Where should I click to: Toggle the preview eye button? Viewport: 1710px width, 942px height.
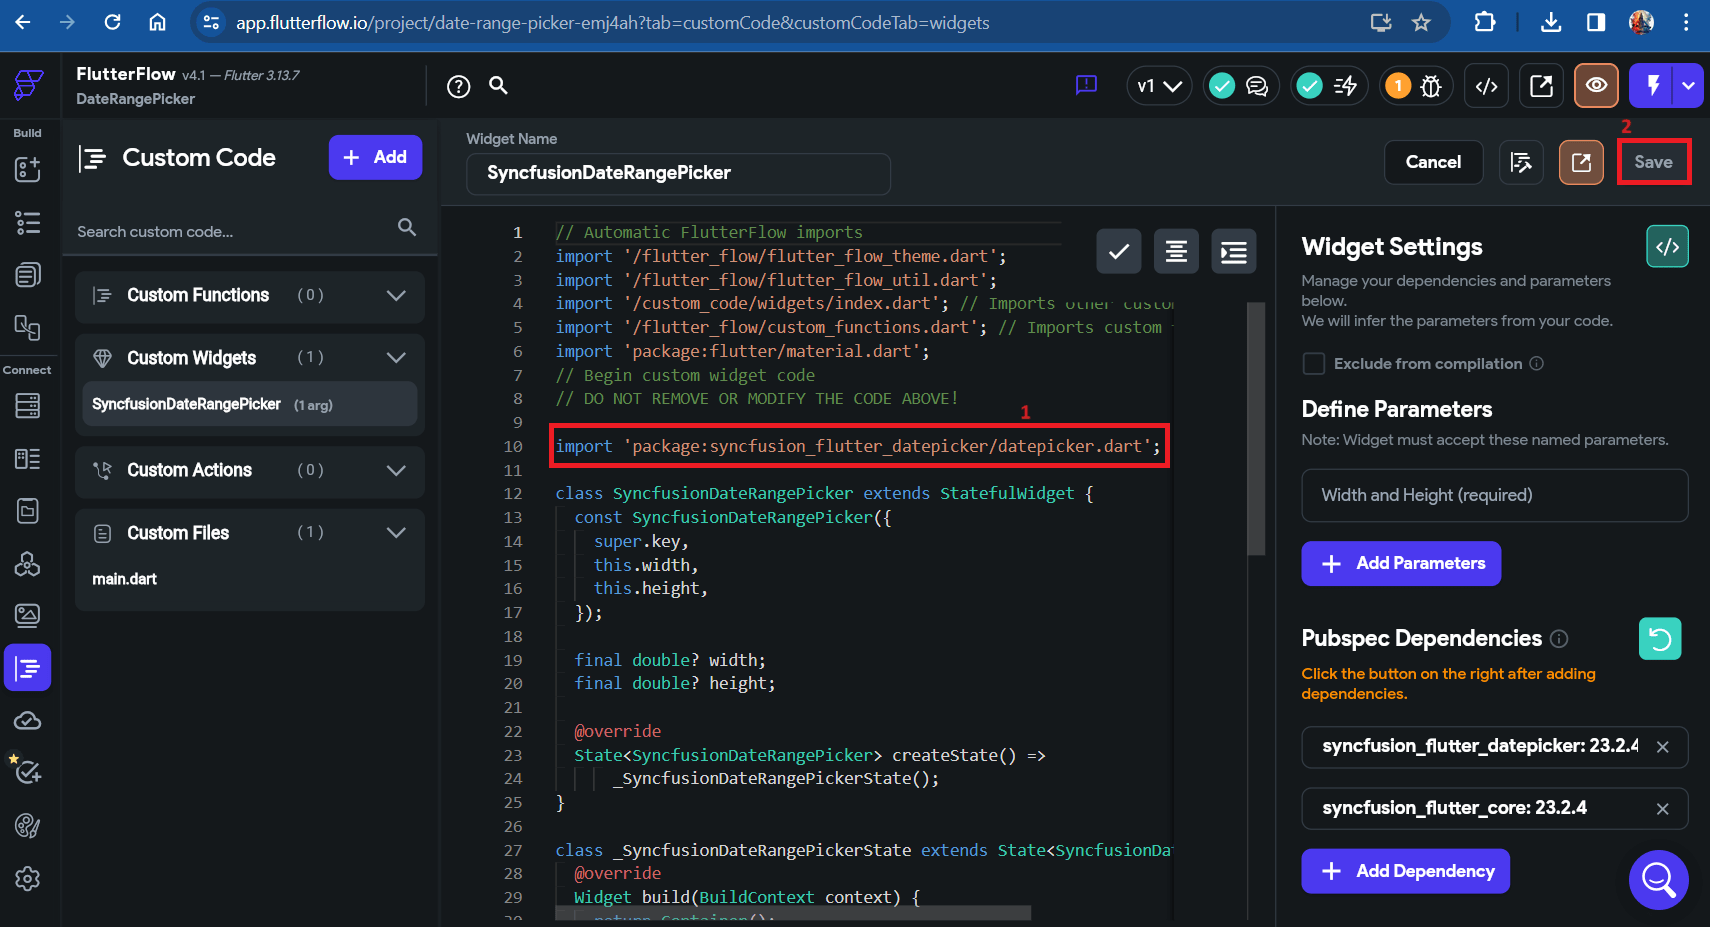click(1596, 86)
